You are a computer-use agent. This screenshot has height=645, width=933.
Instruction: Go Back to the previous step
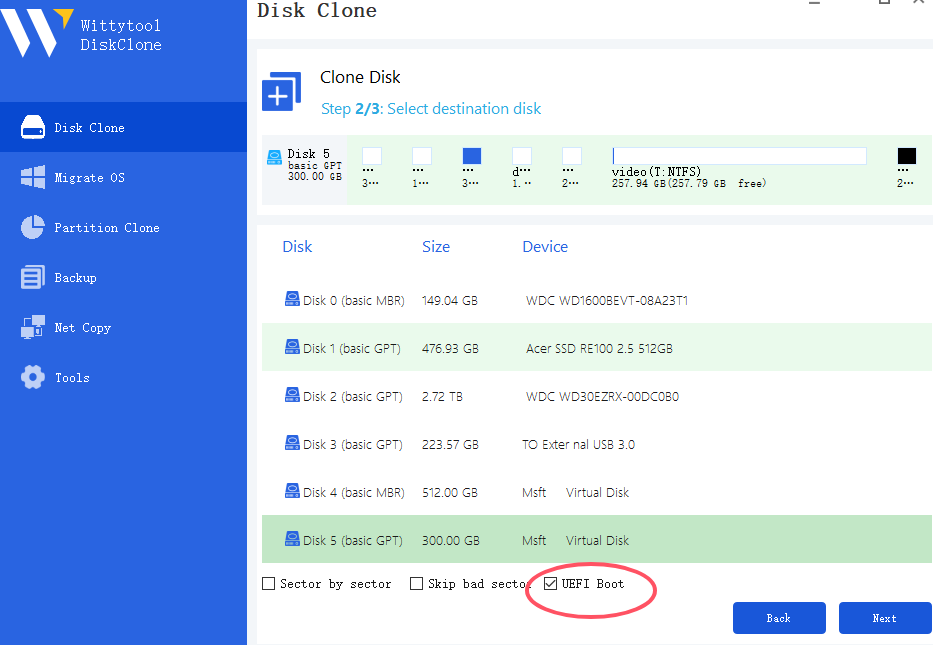(x=779, y=618)
